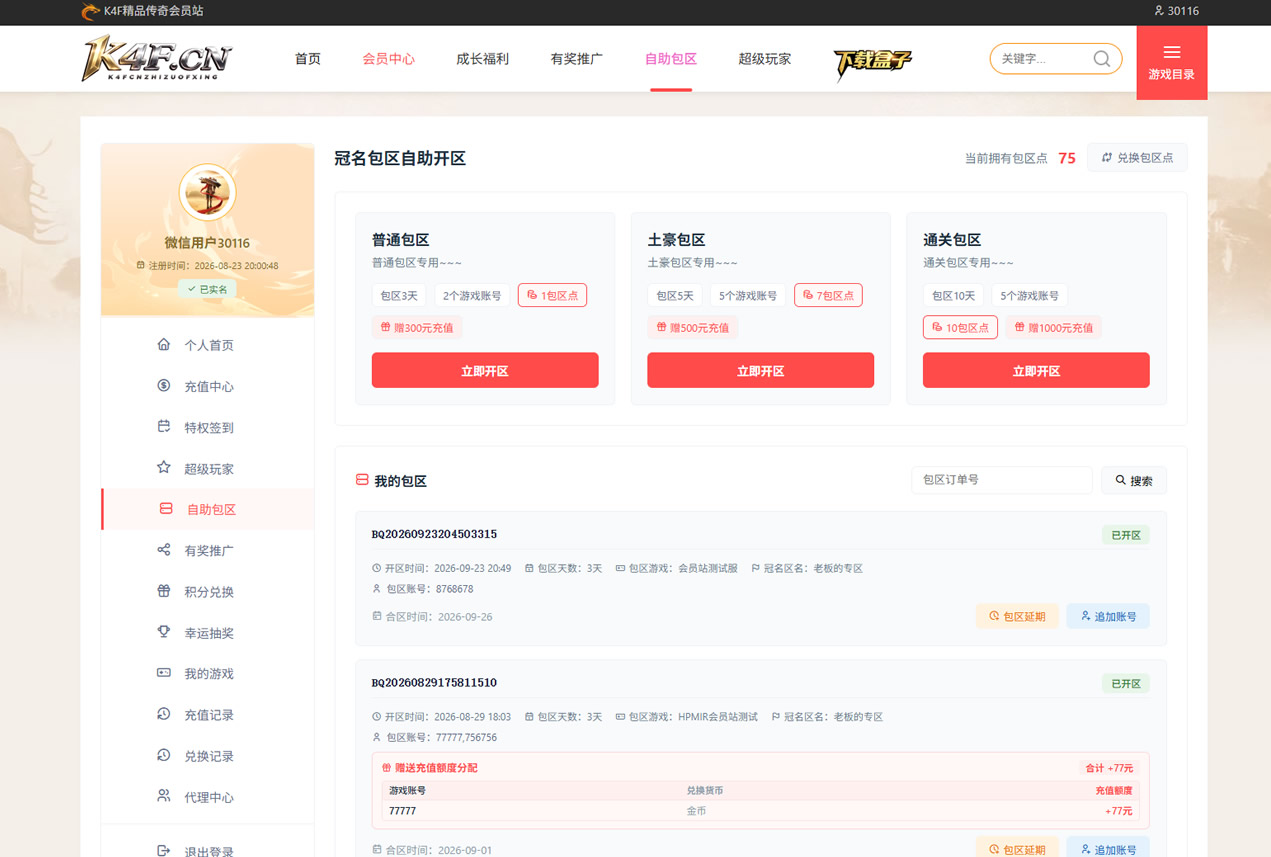
Task: Click the star icon for 超级玩家
Action: coord(164,467)
